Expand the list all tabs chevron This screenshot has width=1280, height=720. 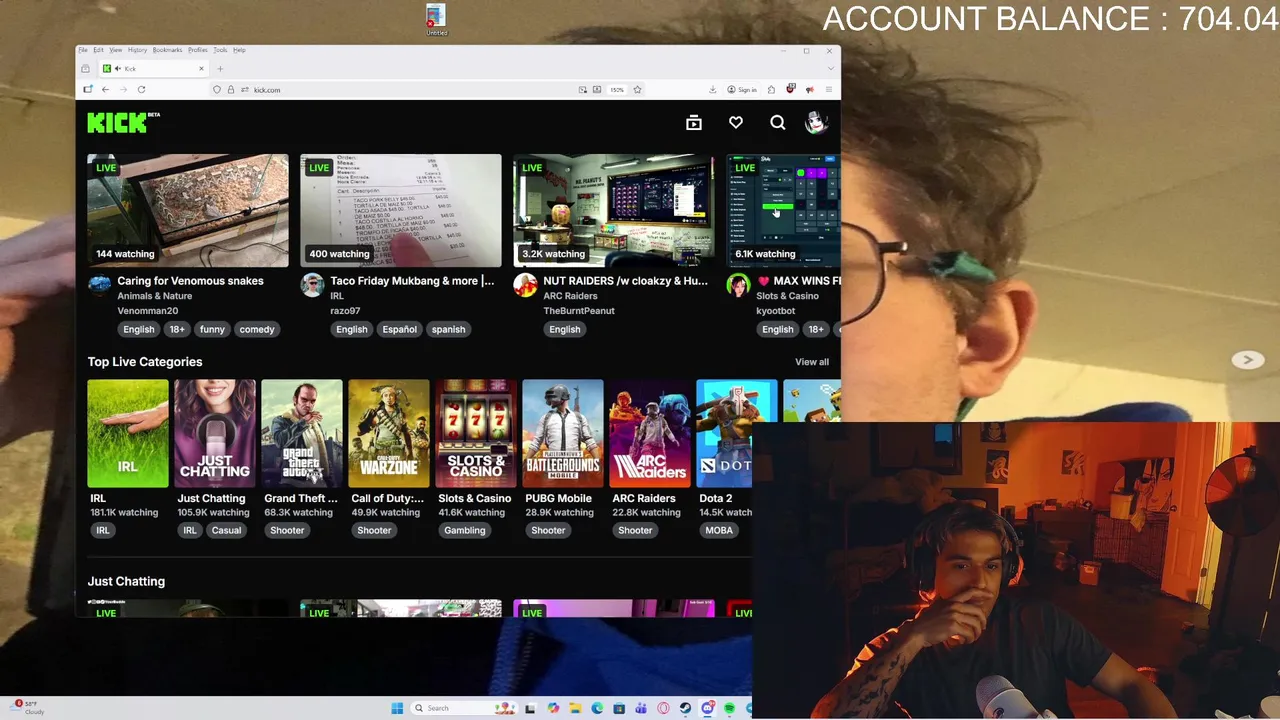[830, 68]
